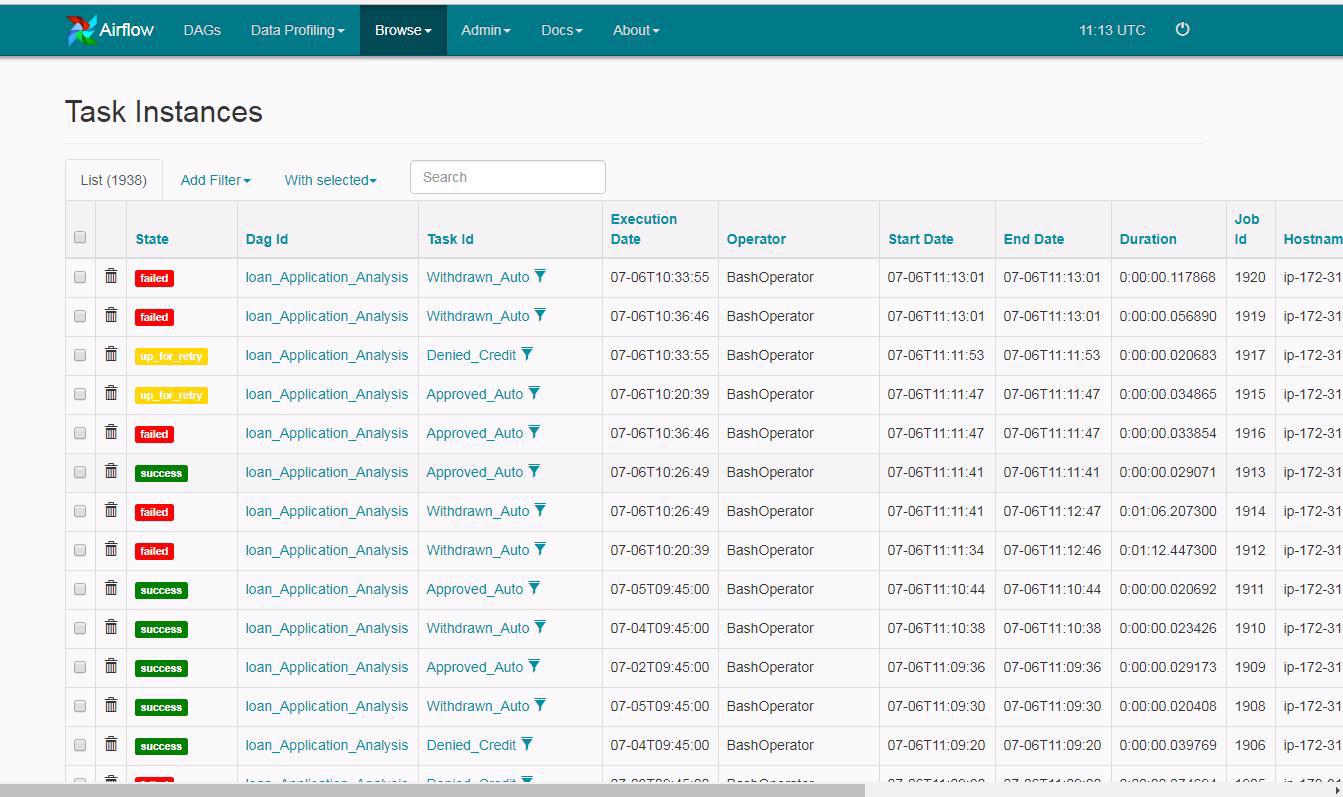1343x797 pixels.
Task: Click the Airflow pinwheel logo
Action: [81, 30]
